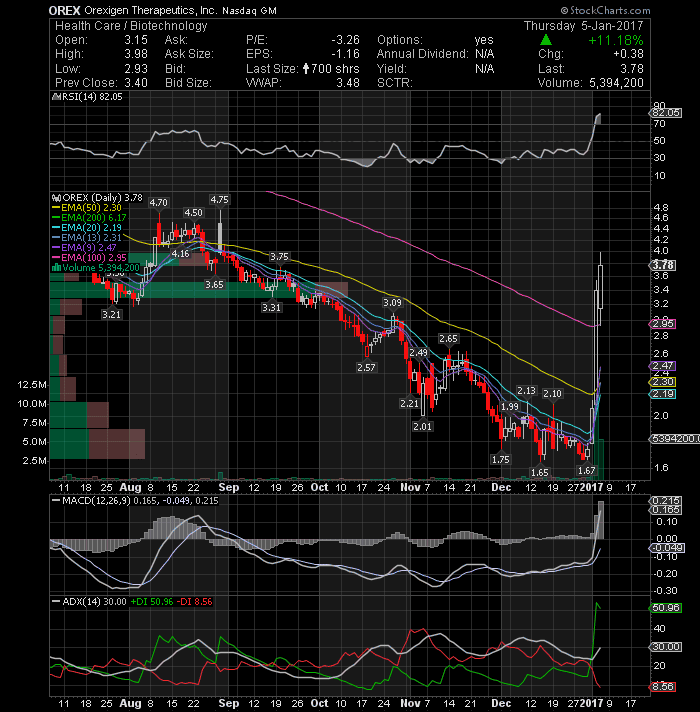The width and height of the screenshot is (700, 712).
Task: Click the 3.78 last price axis tag
Action: 663,265
